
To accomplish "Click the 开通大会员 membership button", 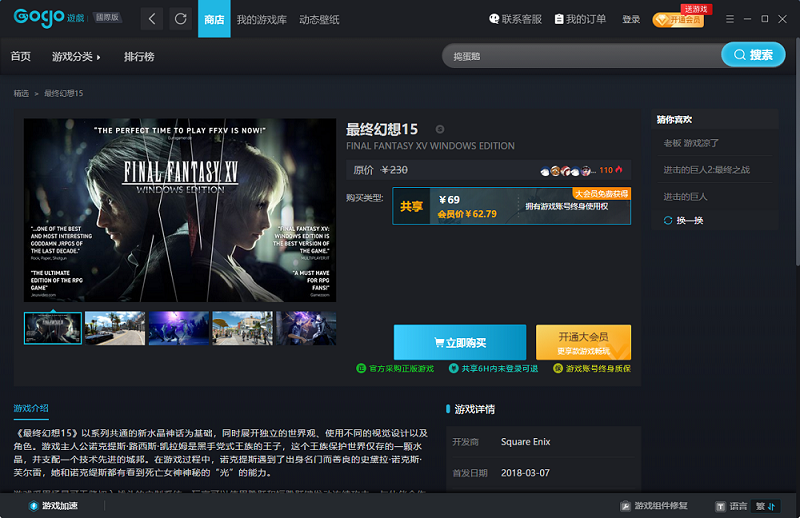I will tap(583, 342).
